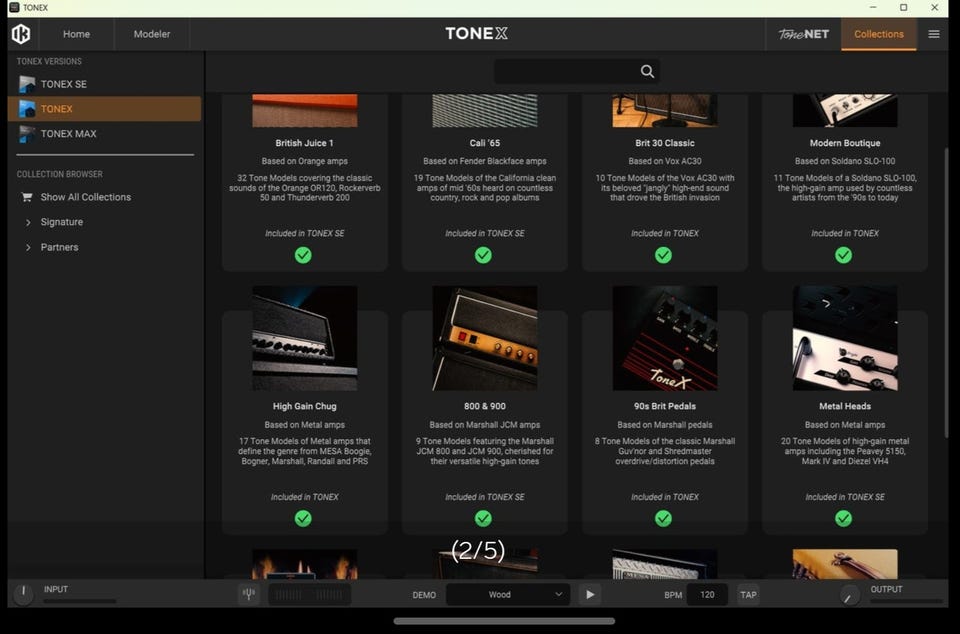Expand the Partners collections tree
The image size is (960, 634).
tap(28, 248)
